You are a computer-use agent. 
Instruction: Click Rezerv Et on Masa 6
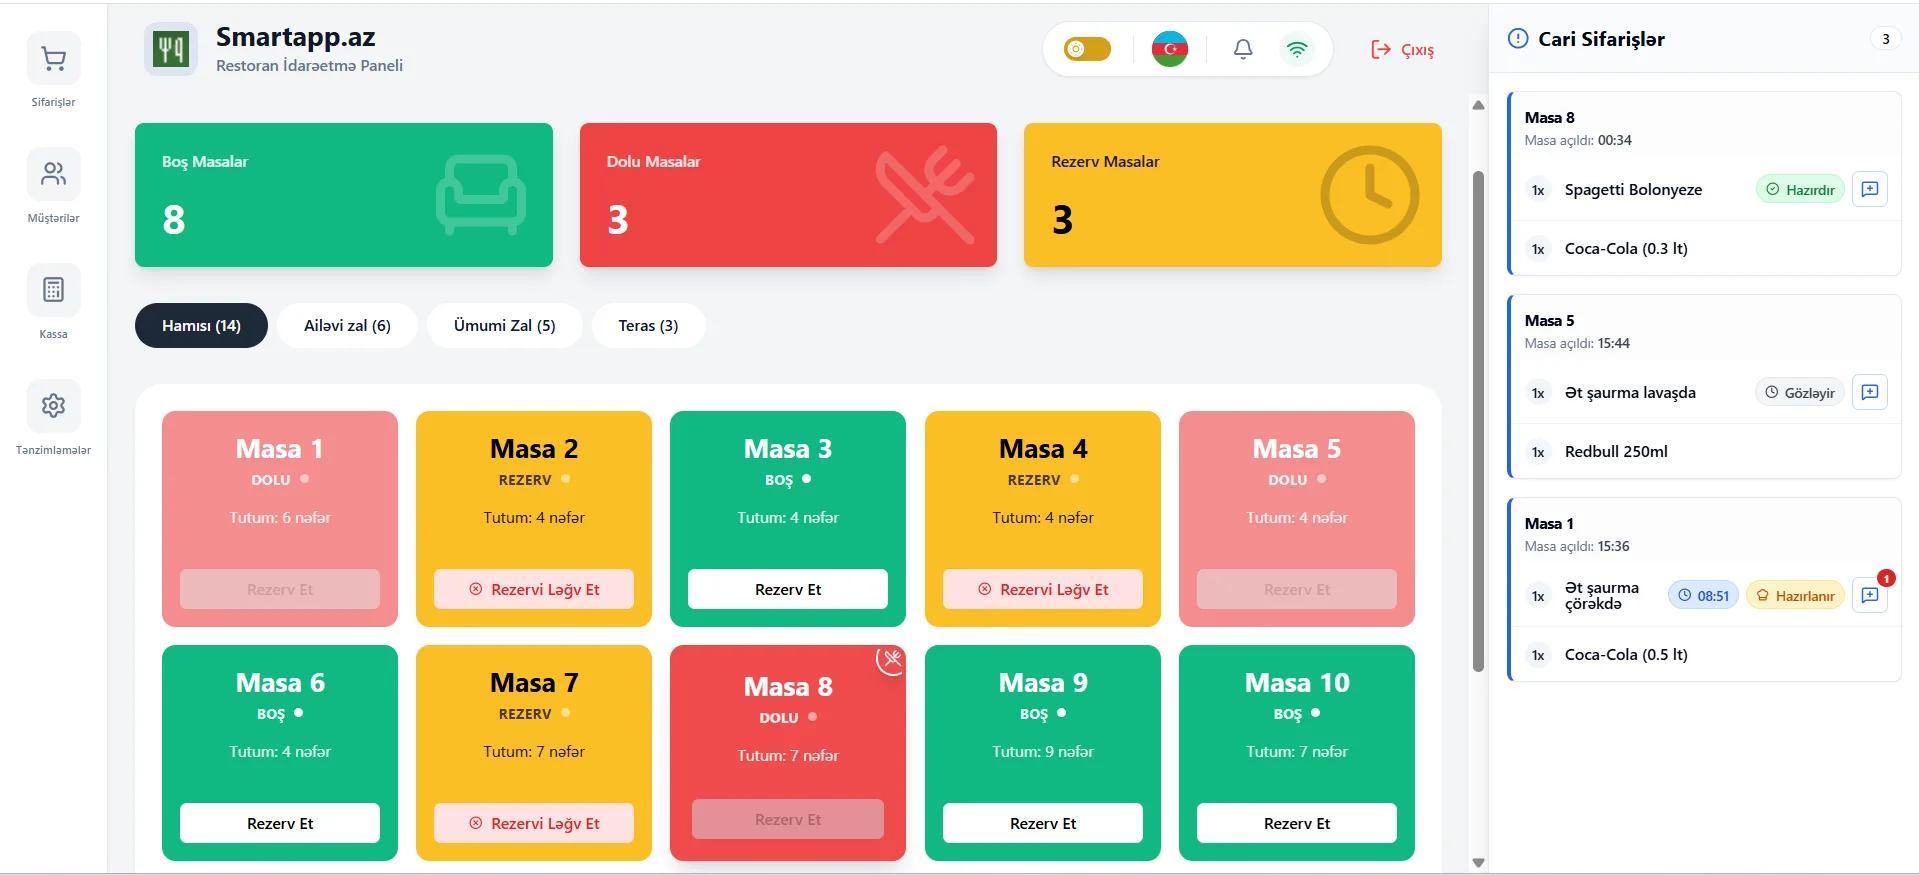(x=280, y=823)
